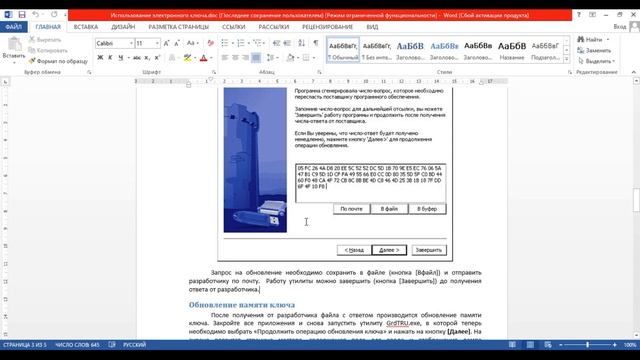Apply shading with the paint bucket icon

[290, 58]
